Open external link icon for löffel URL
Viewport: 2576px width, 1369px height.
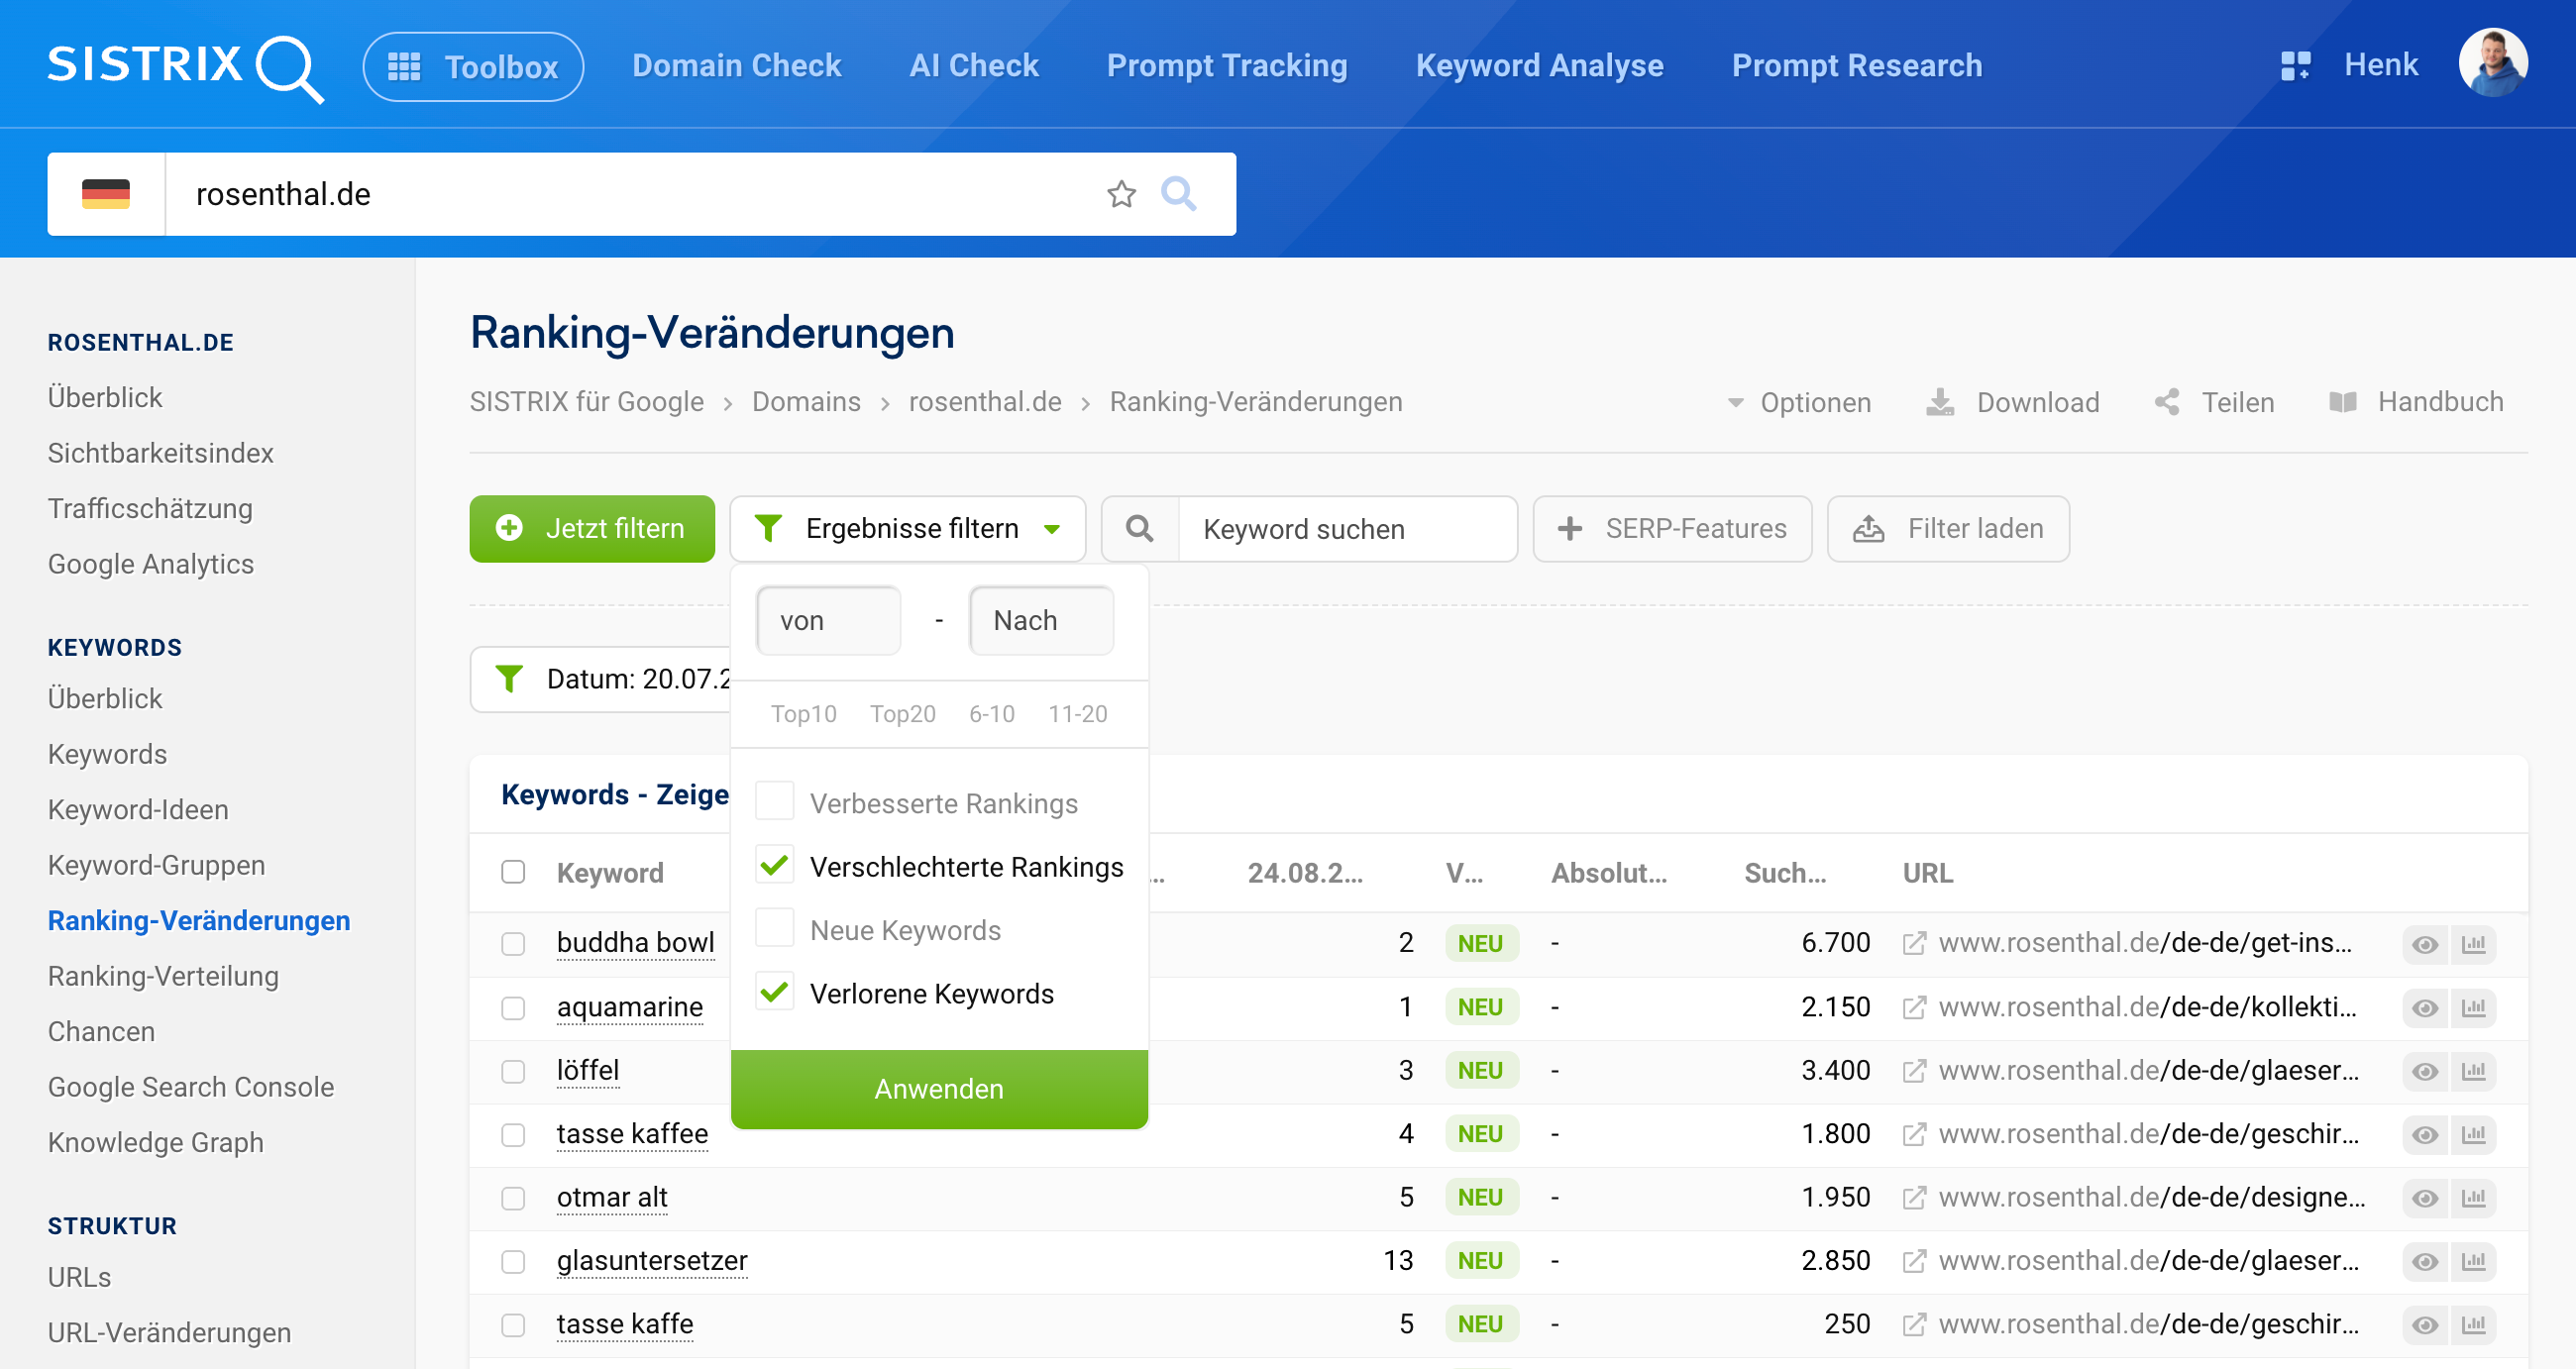click(1913, 1071)
